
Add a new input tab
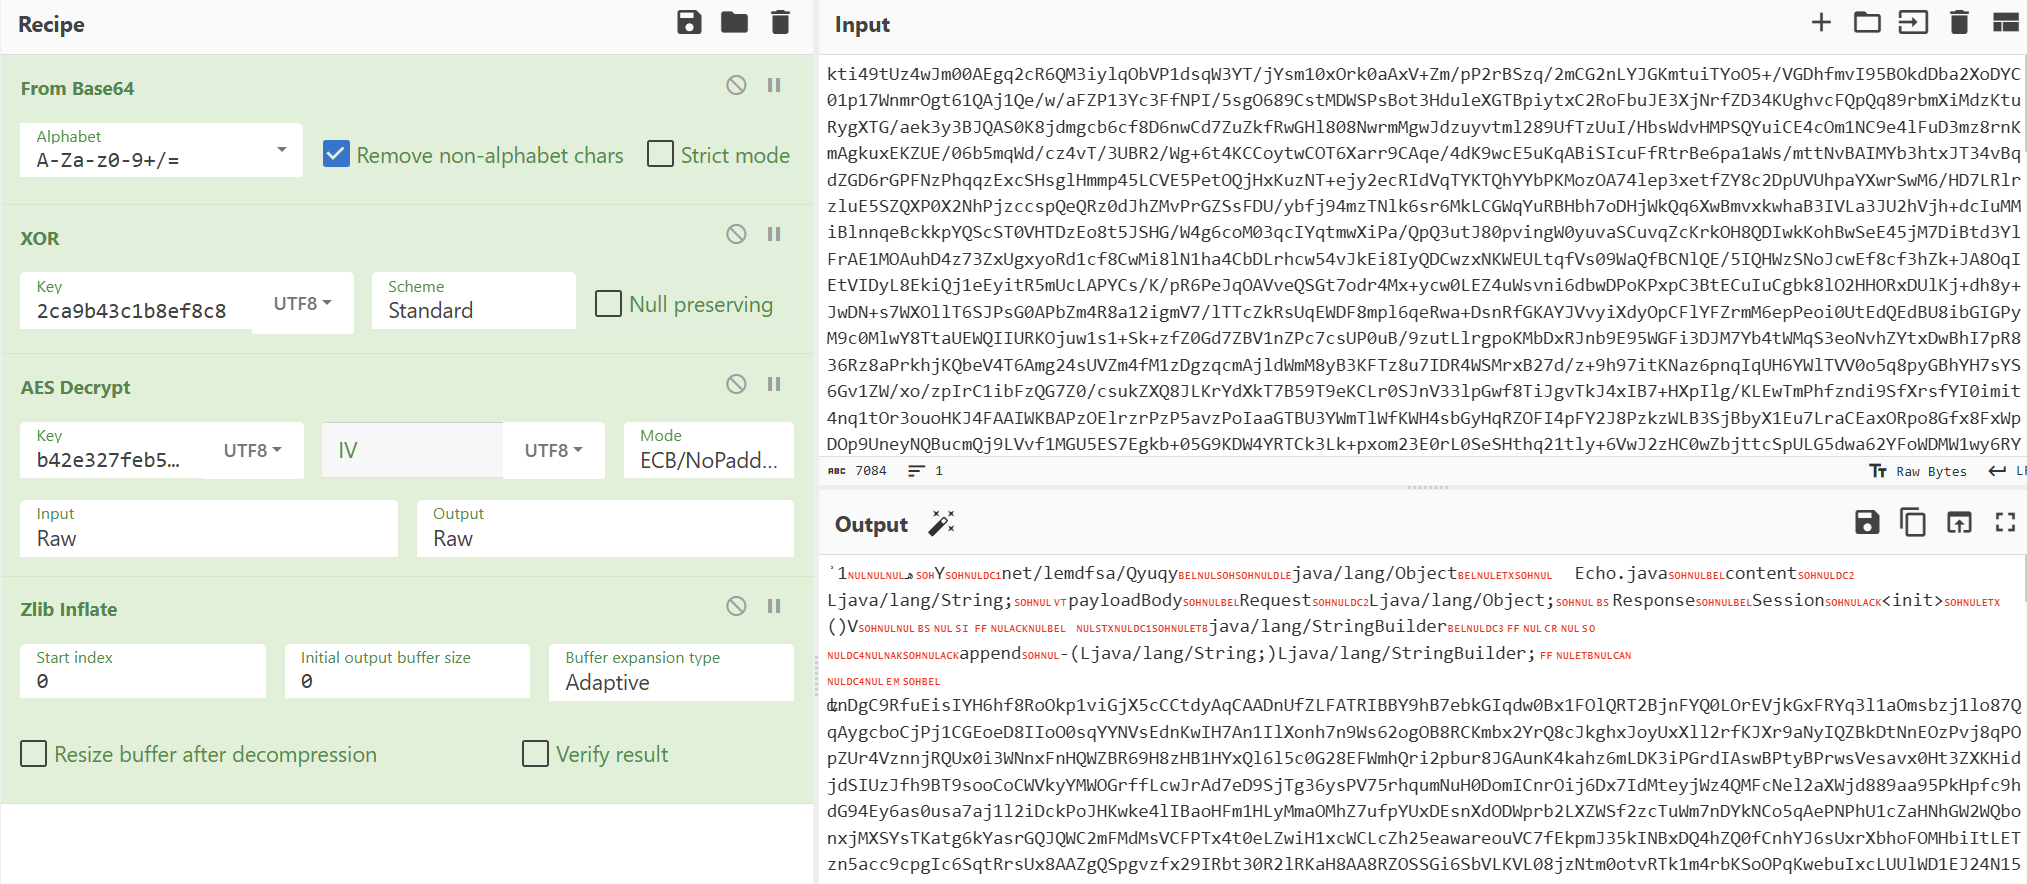click(x=1821, y=22)
